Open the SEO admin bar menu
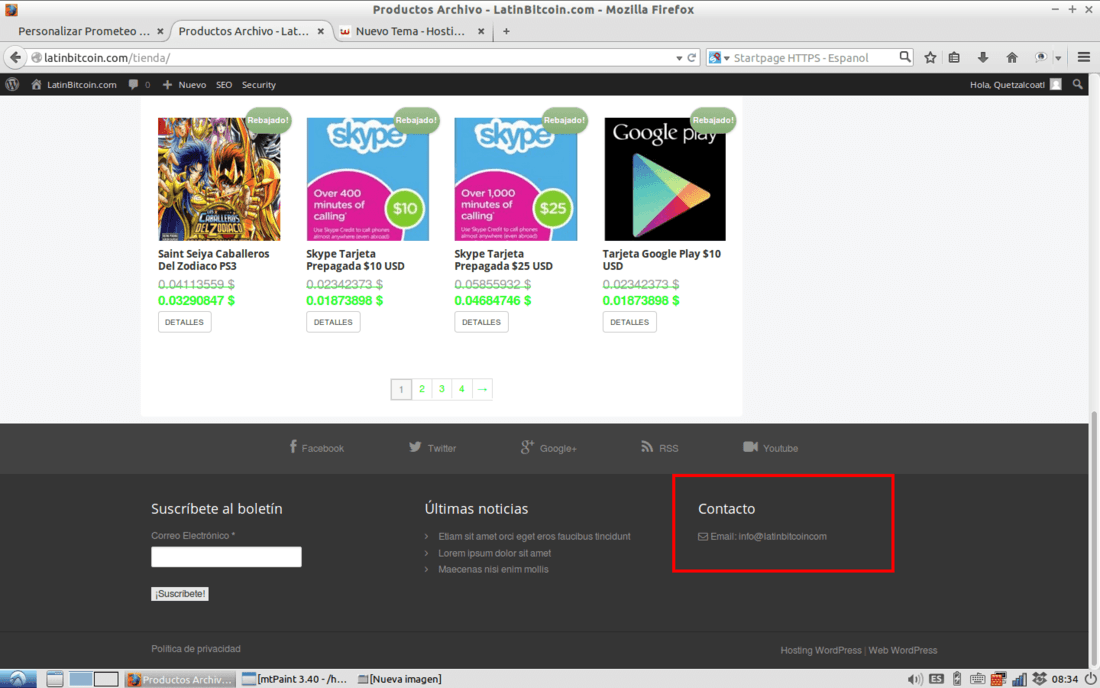This screenshot has width=1100, height=688. [224, 85]
